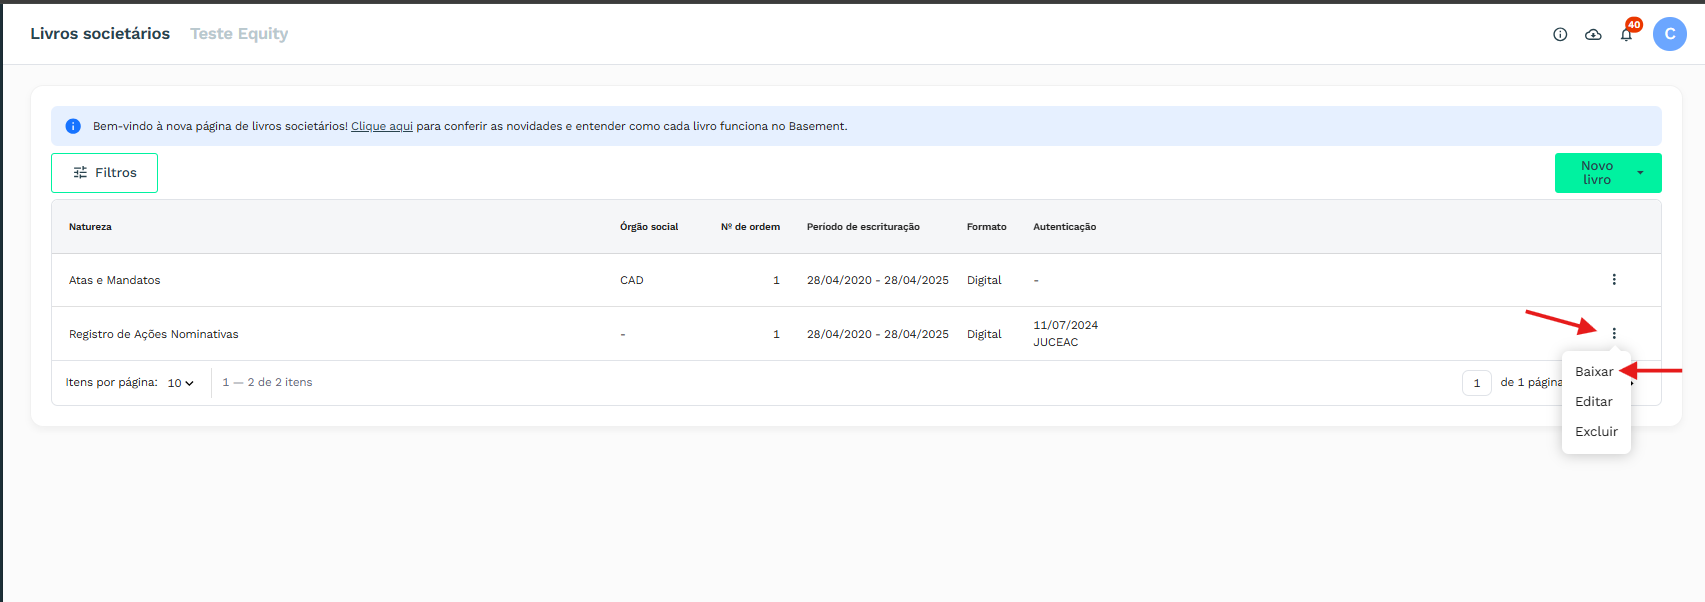Image resolution: width=1705 pixels, height=602 pixels.
Task: Open the notifications bell
Action: [1626, 34]
